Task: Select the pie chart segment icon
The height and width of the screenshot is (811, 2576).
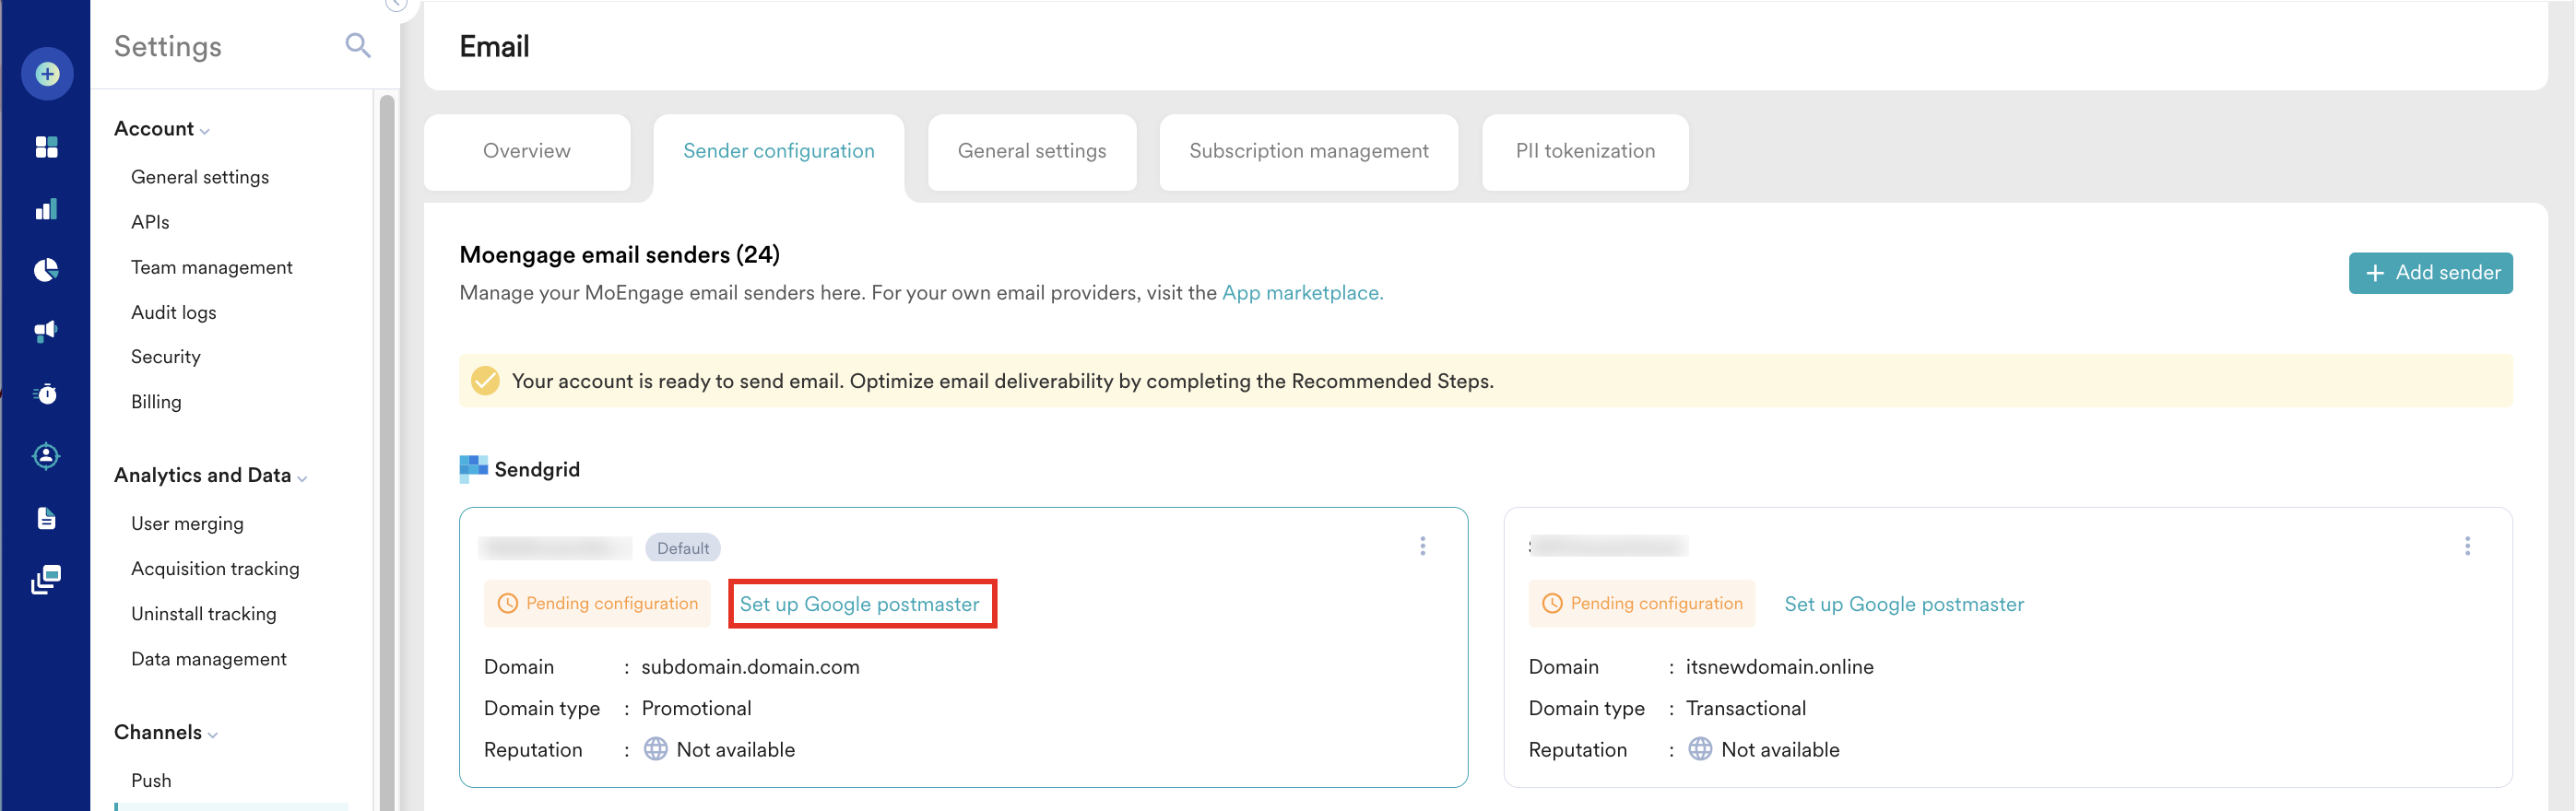Action: click(x=46, y=270)
